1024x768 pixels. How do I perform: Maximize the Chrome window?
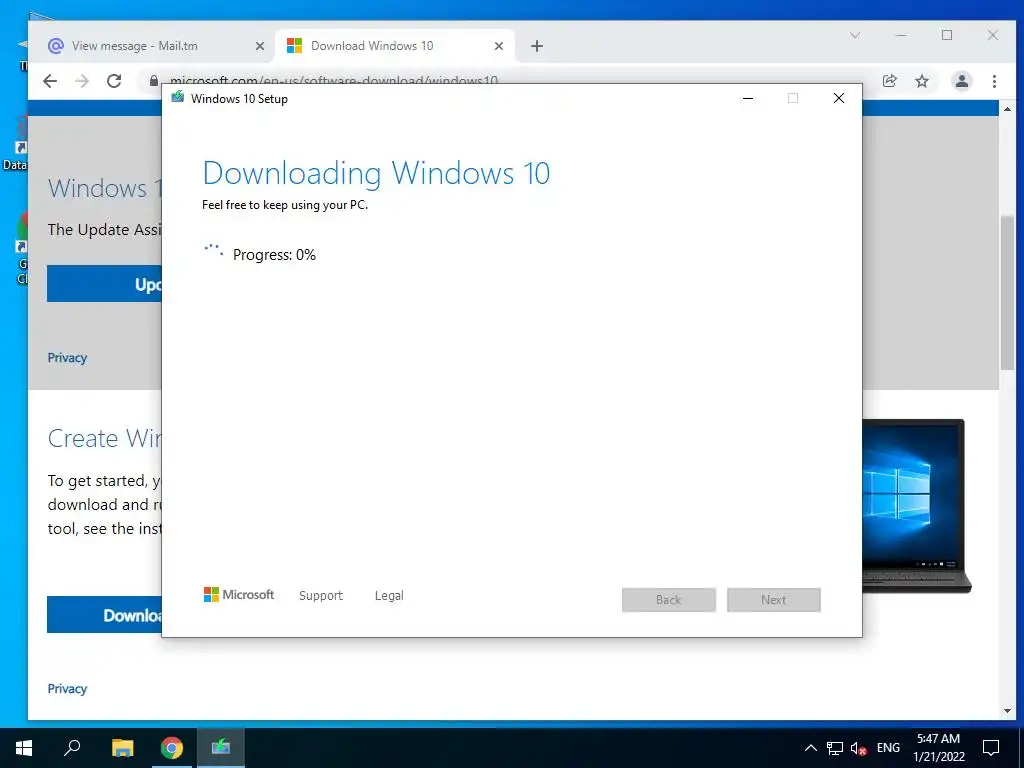[x=947, y=35]
